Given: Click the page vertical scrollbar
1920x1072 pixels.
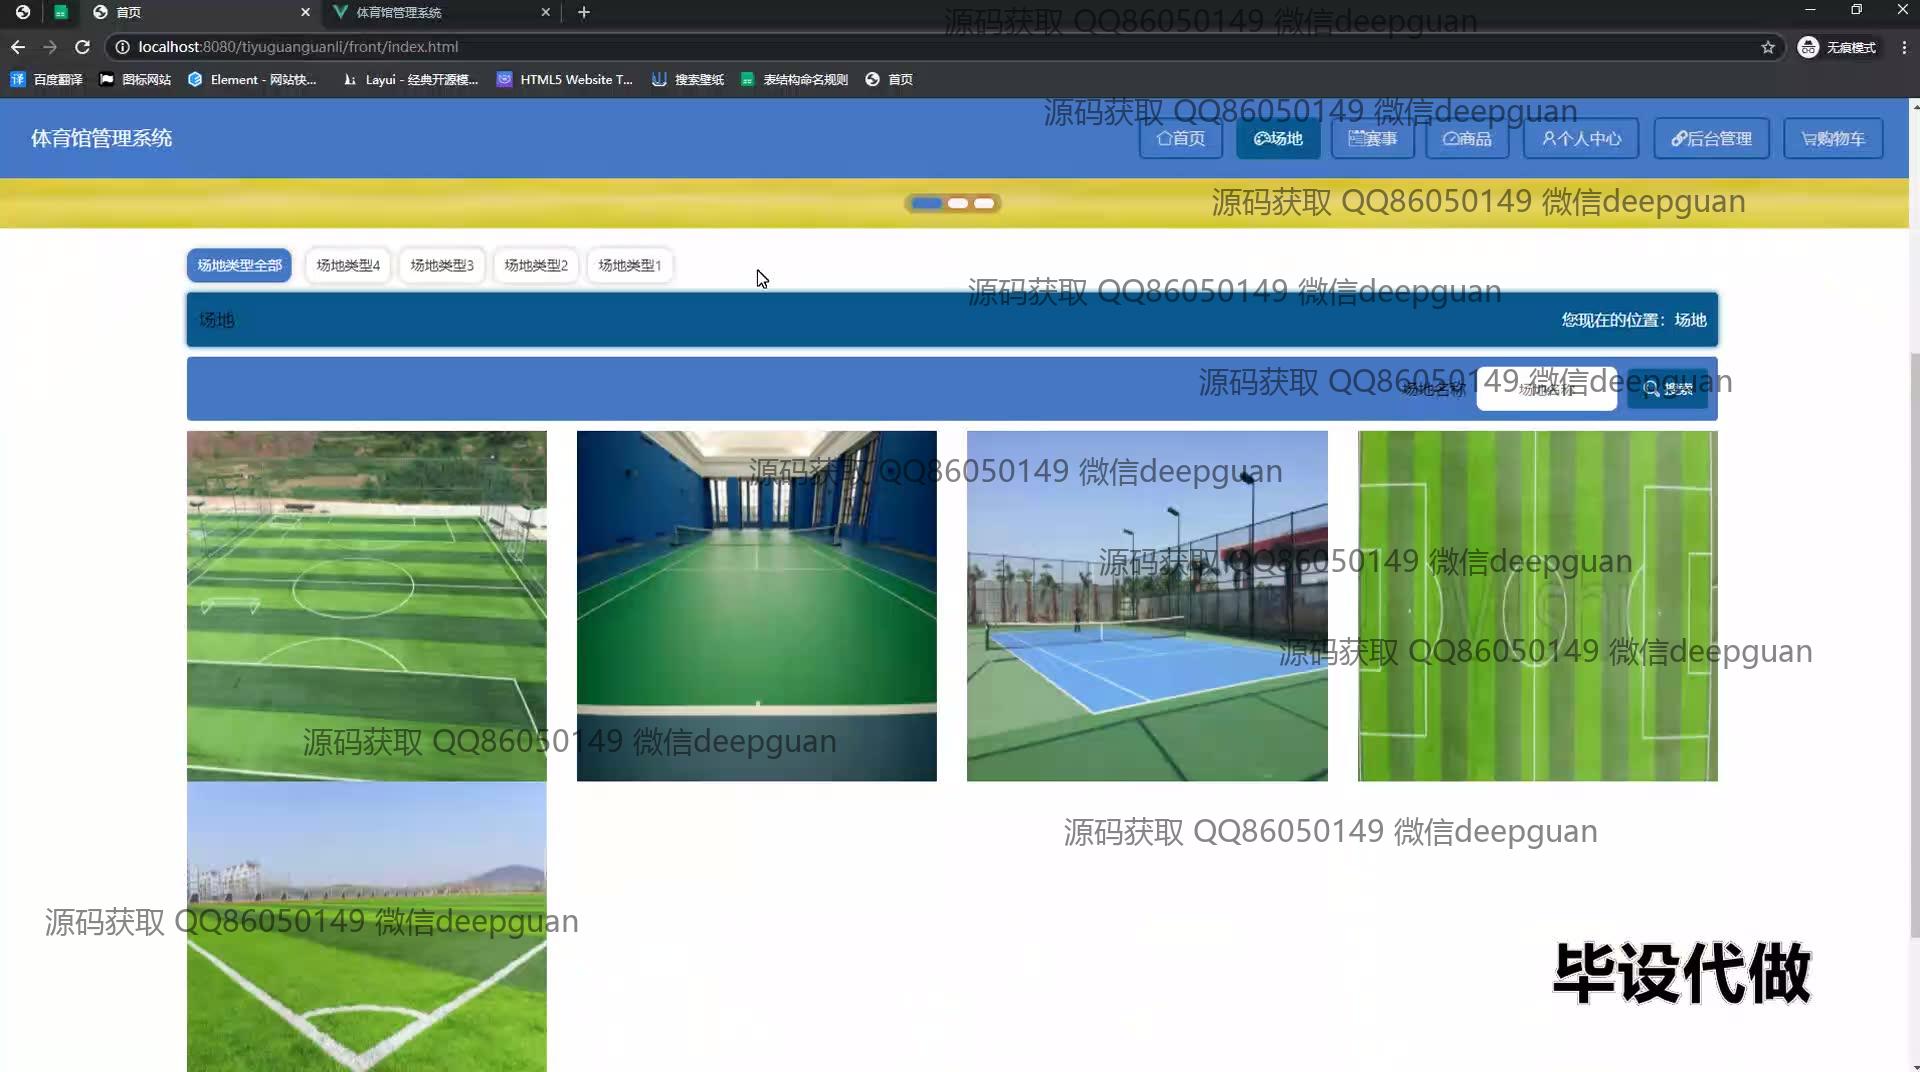Looking at the screenshot, I should click(1914, 645).
